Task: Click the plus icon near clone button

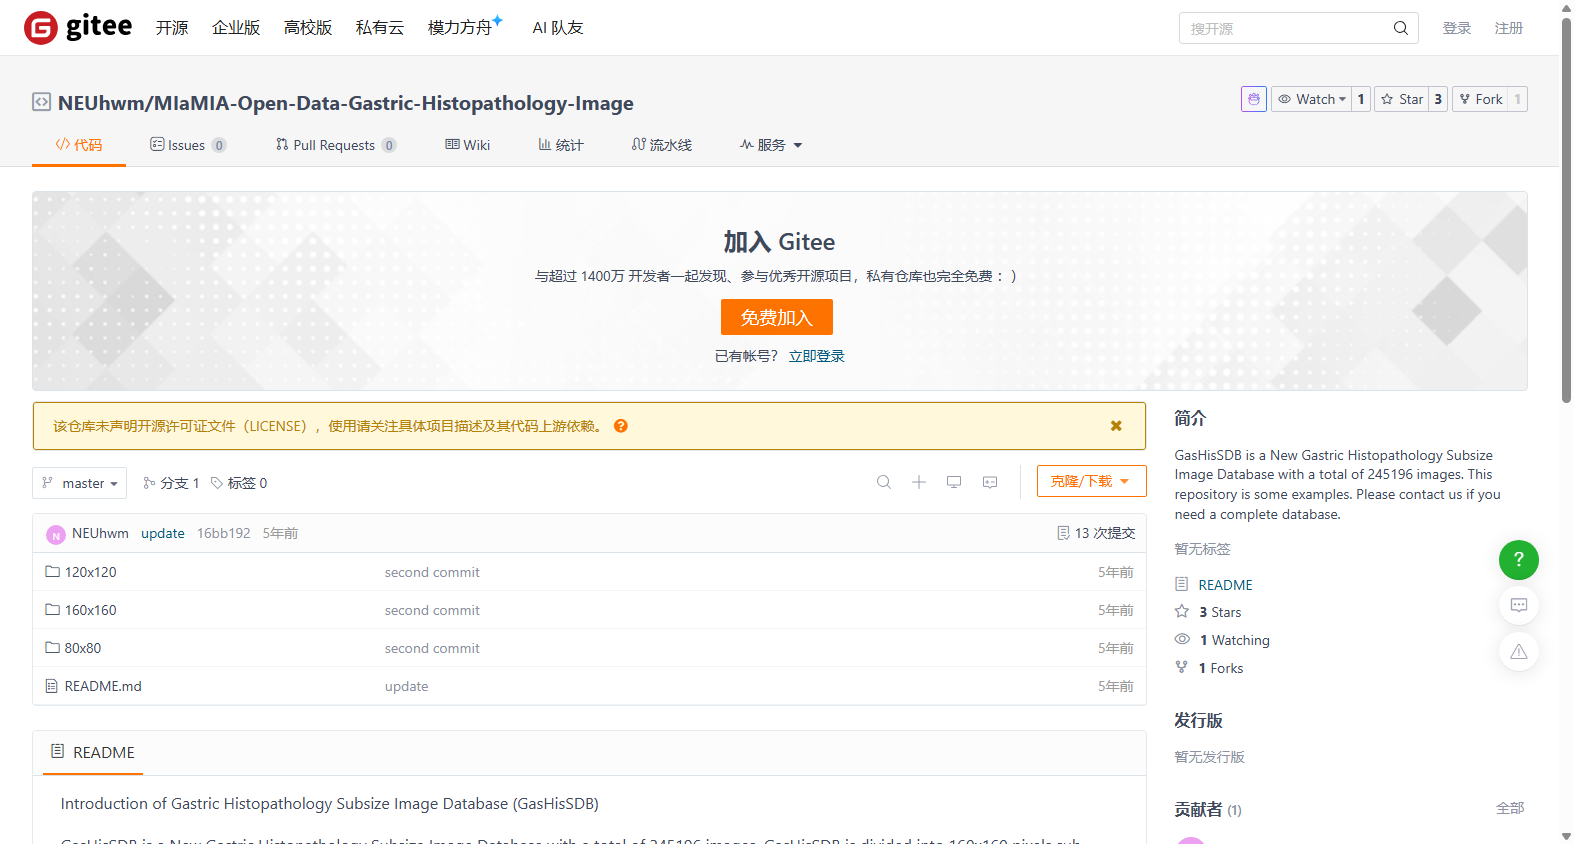Action: click(x=919, y=482)
